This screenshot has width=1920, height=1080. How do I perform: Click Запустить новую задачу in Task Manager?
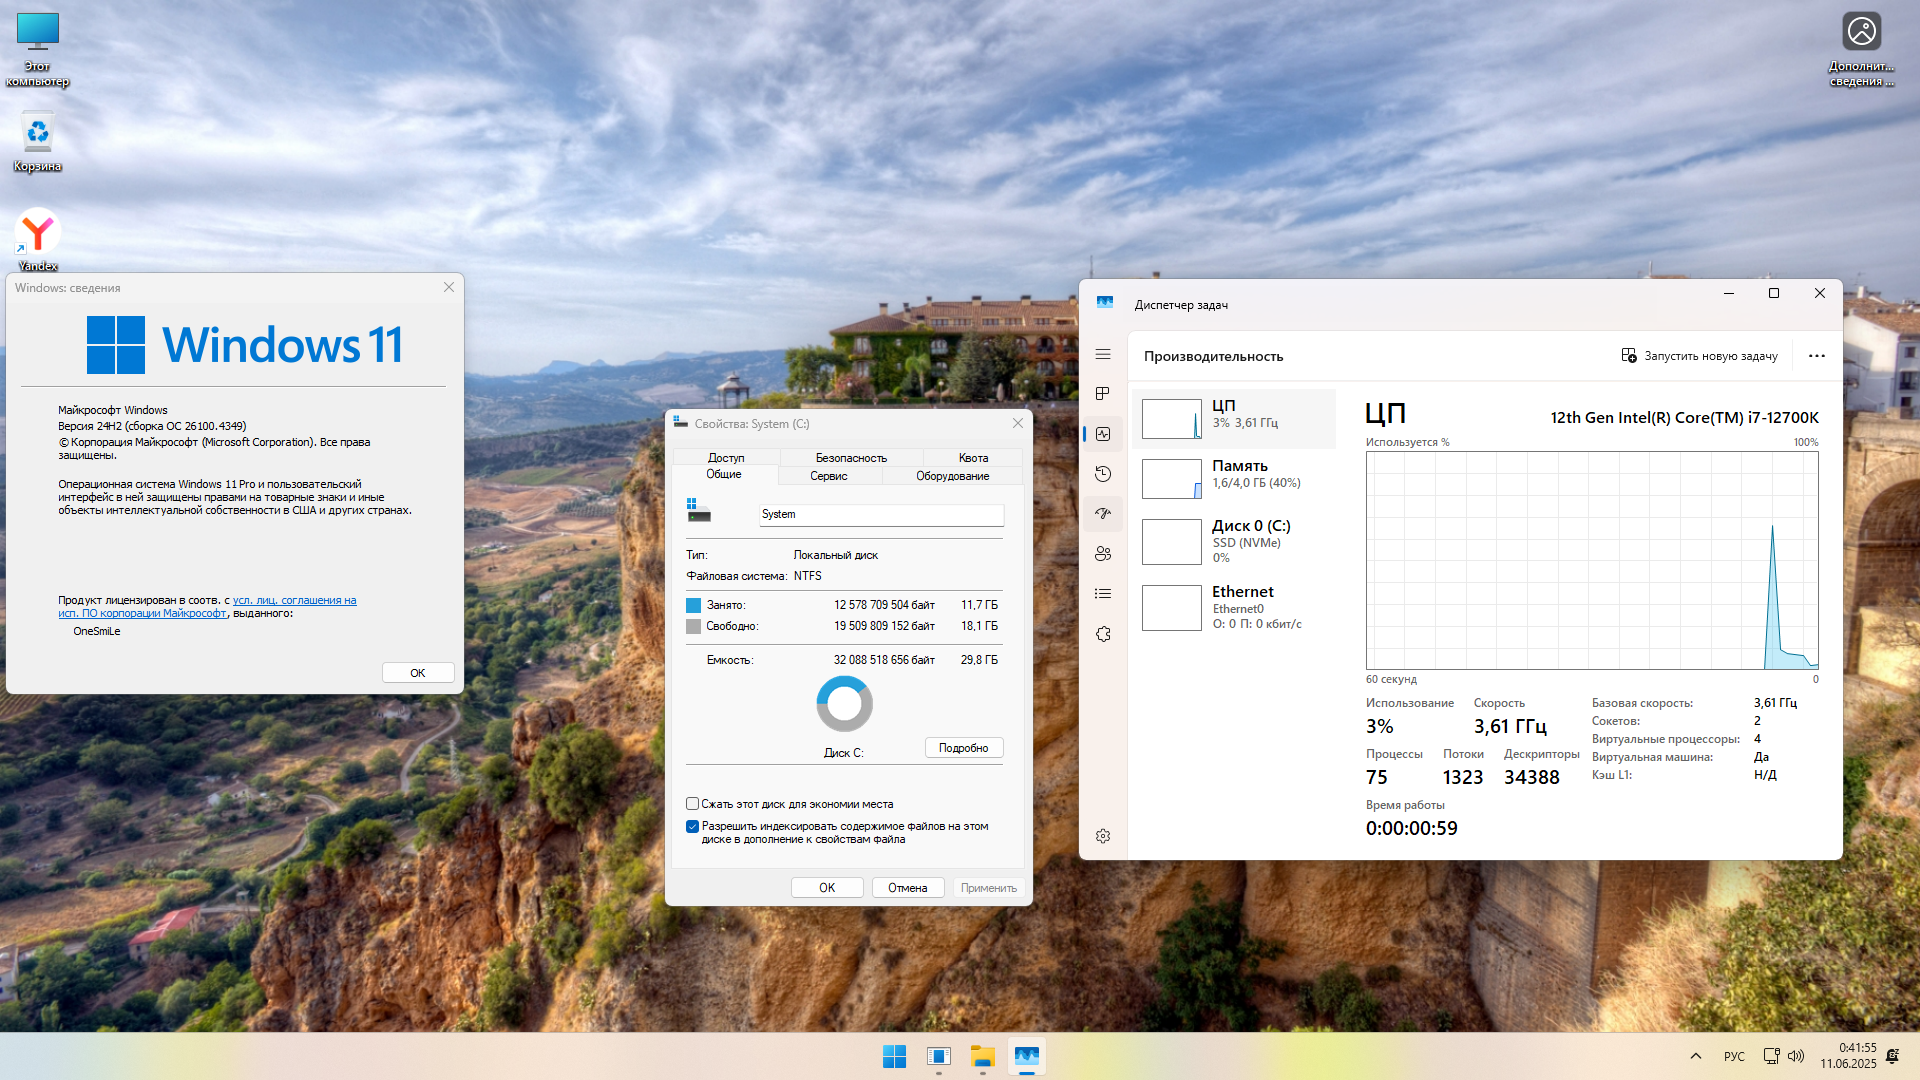(x=1699, y=355)
